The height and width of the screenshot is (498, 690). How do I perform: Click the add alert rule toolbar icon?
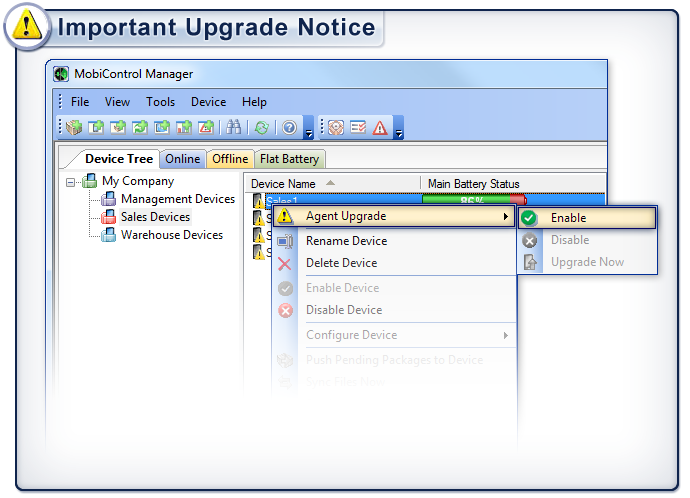[x=206, y=128]
